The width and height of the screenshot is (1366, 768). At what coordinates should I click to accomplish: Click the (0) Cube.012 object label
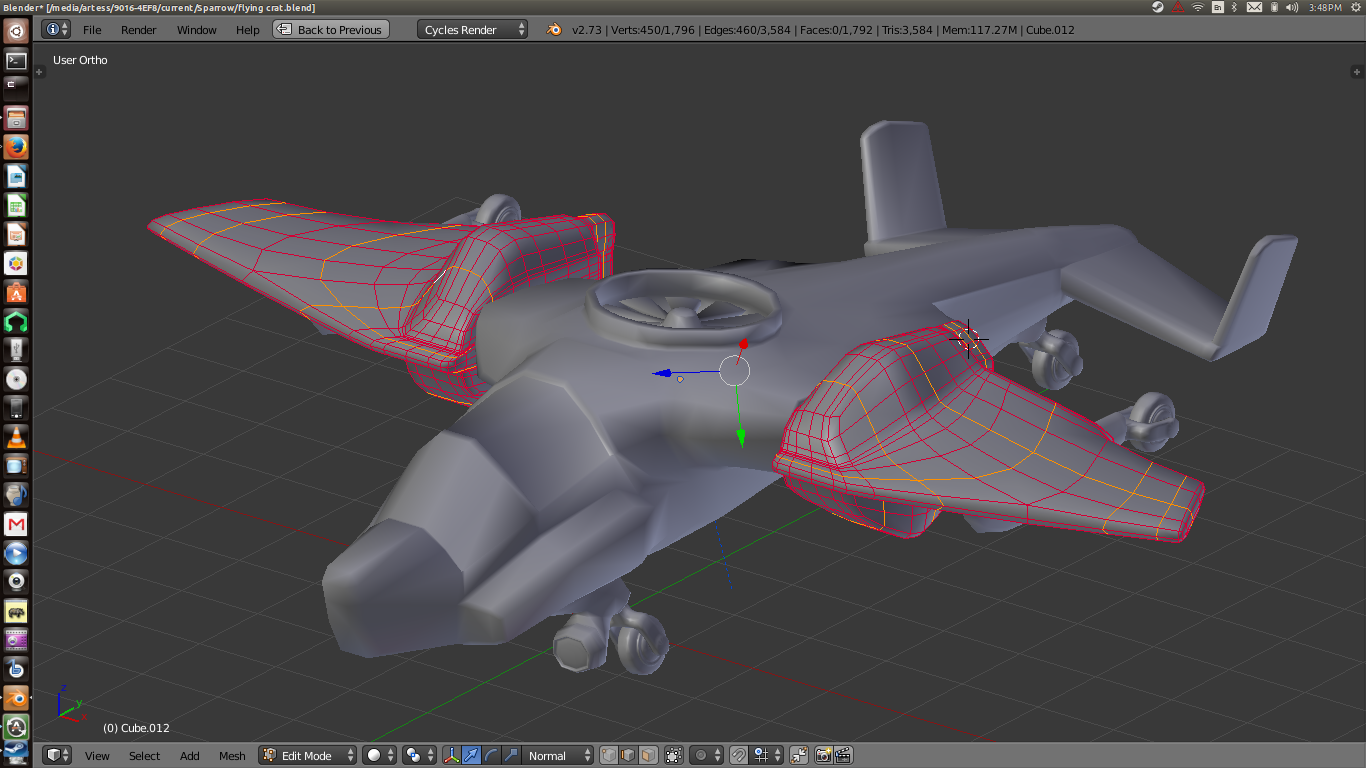tap(136, 728)
